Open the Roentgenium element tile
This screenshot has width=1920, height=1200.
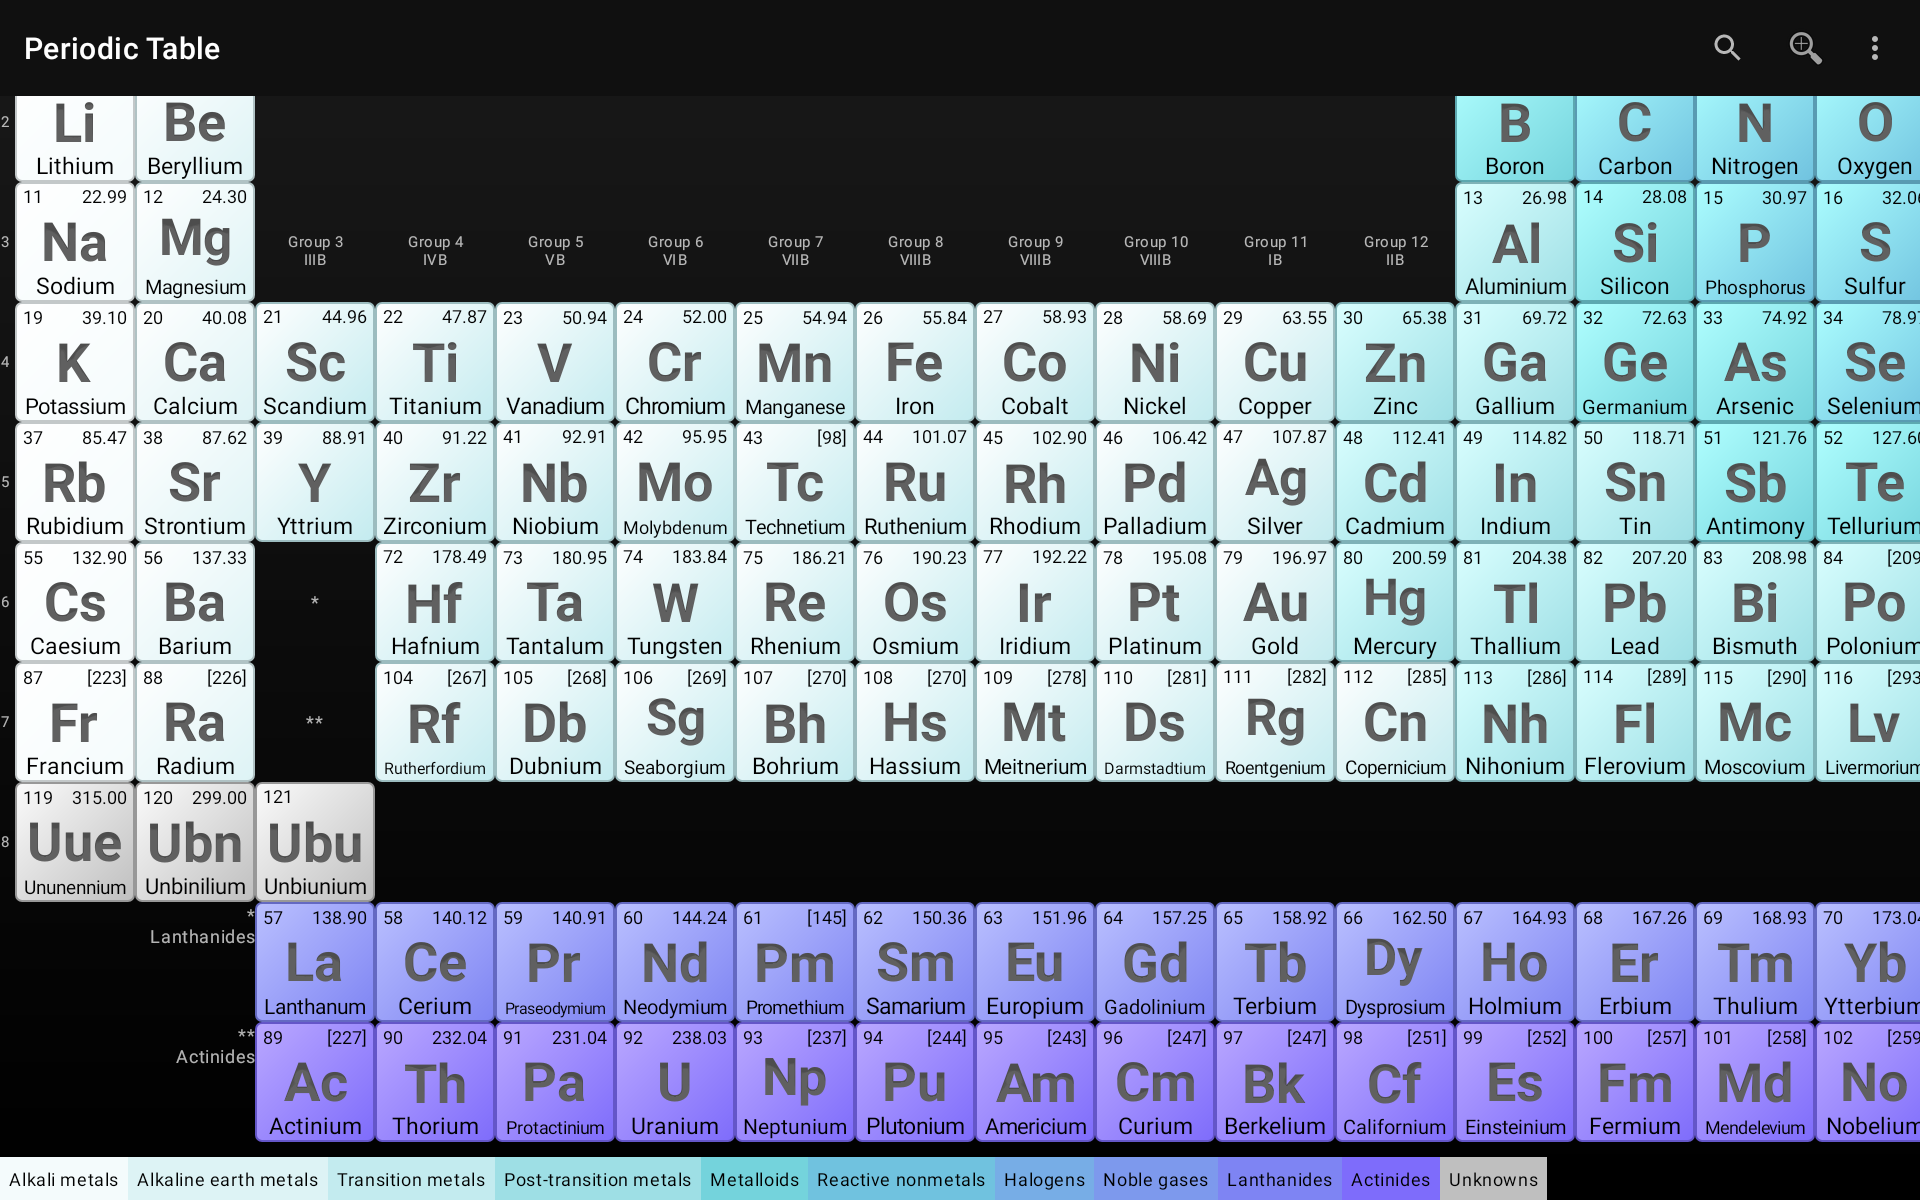click(x=1275, y=722)
